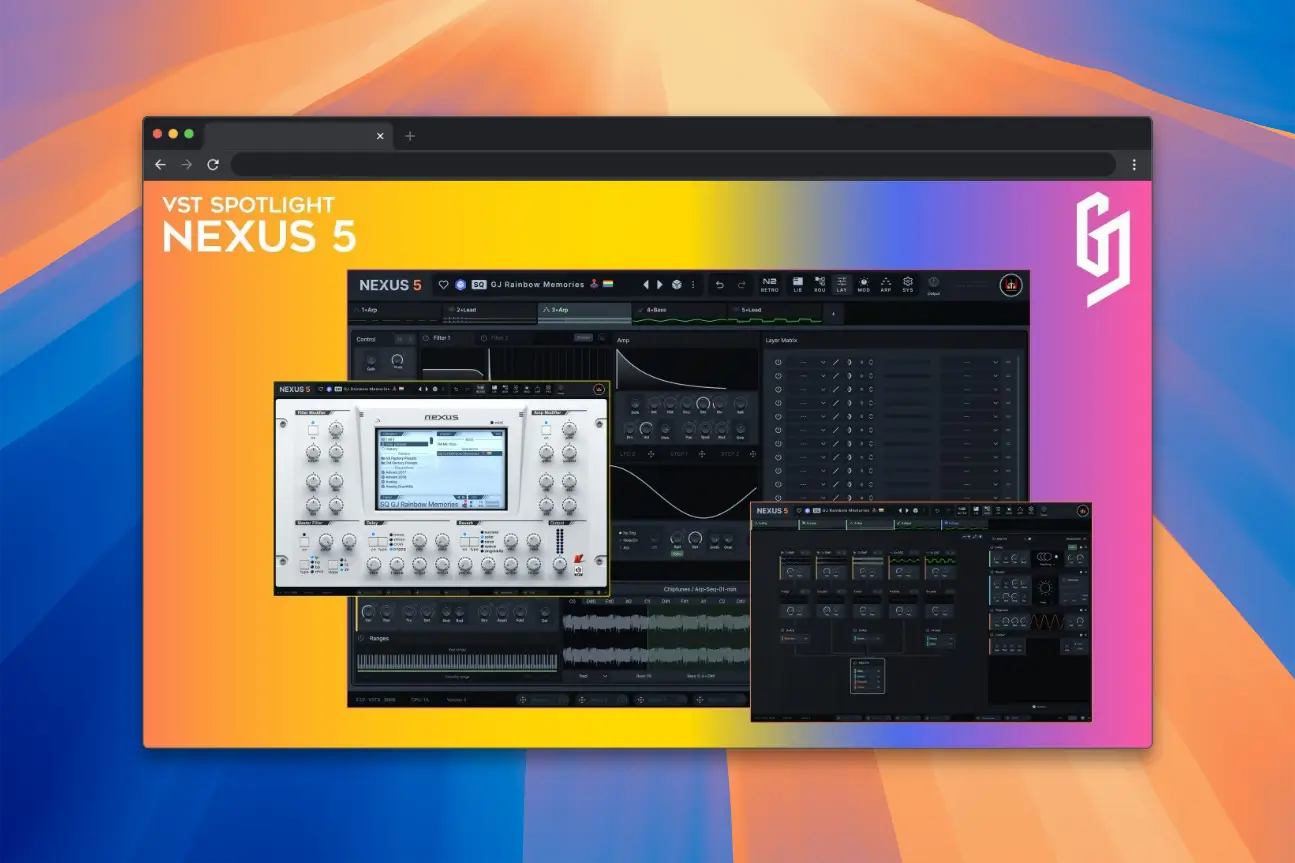The height and width of the screenshot is (863, 1295).
Task: Toggle the Filter 1 power button
Action: (426, 339)
